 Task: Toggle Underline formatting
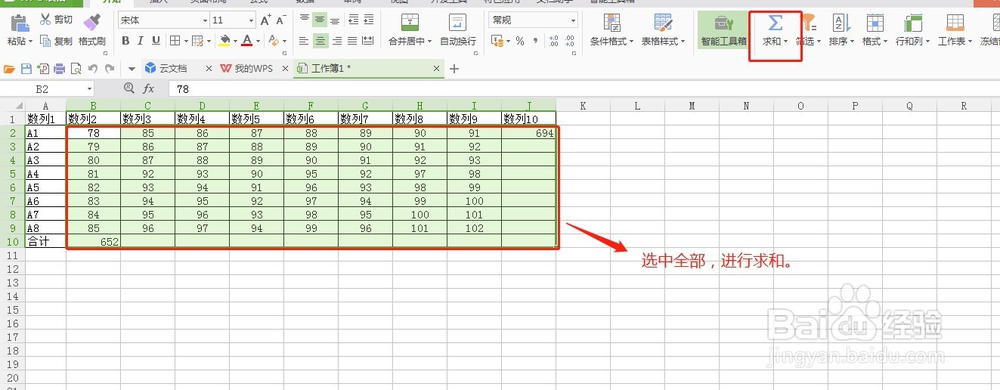[155, 41]
